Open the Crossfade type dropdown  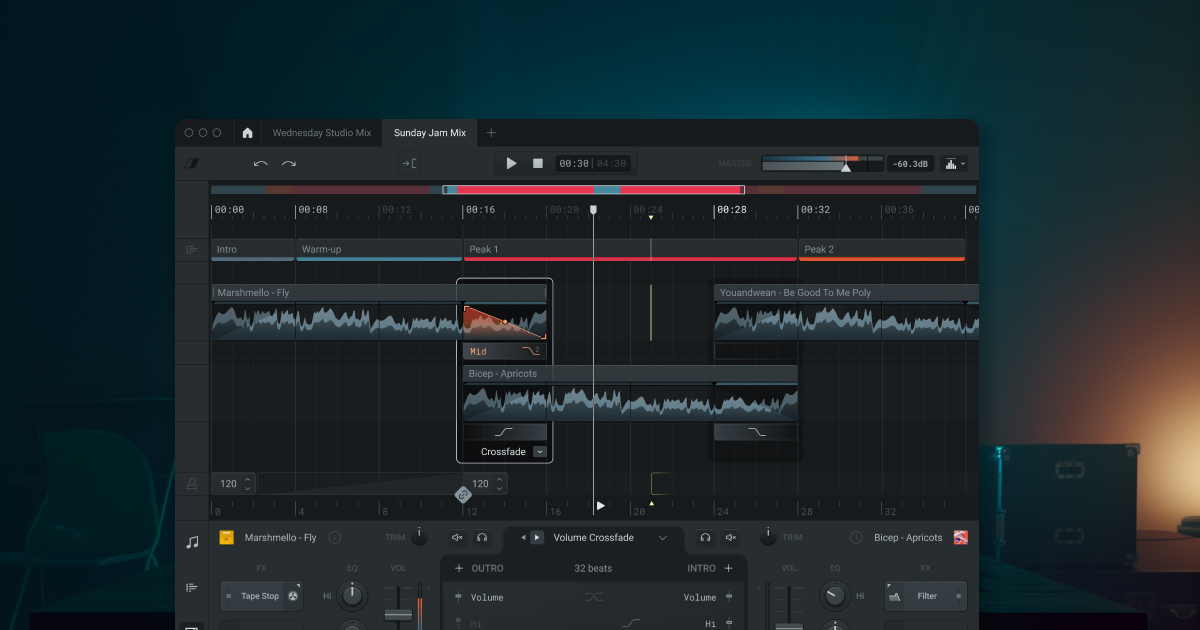539,451
